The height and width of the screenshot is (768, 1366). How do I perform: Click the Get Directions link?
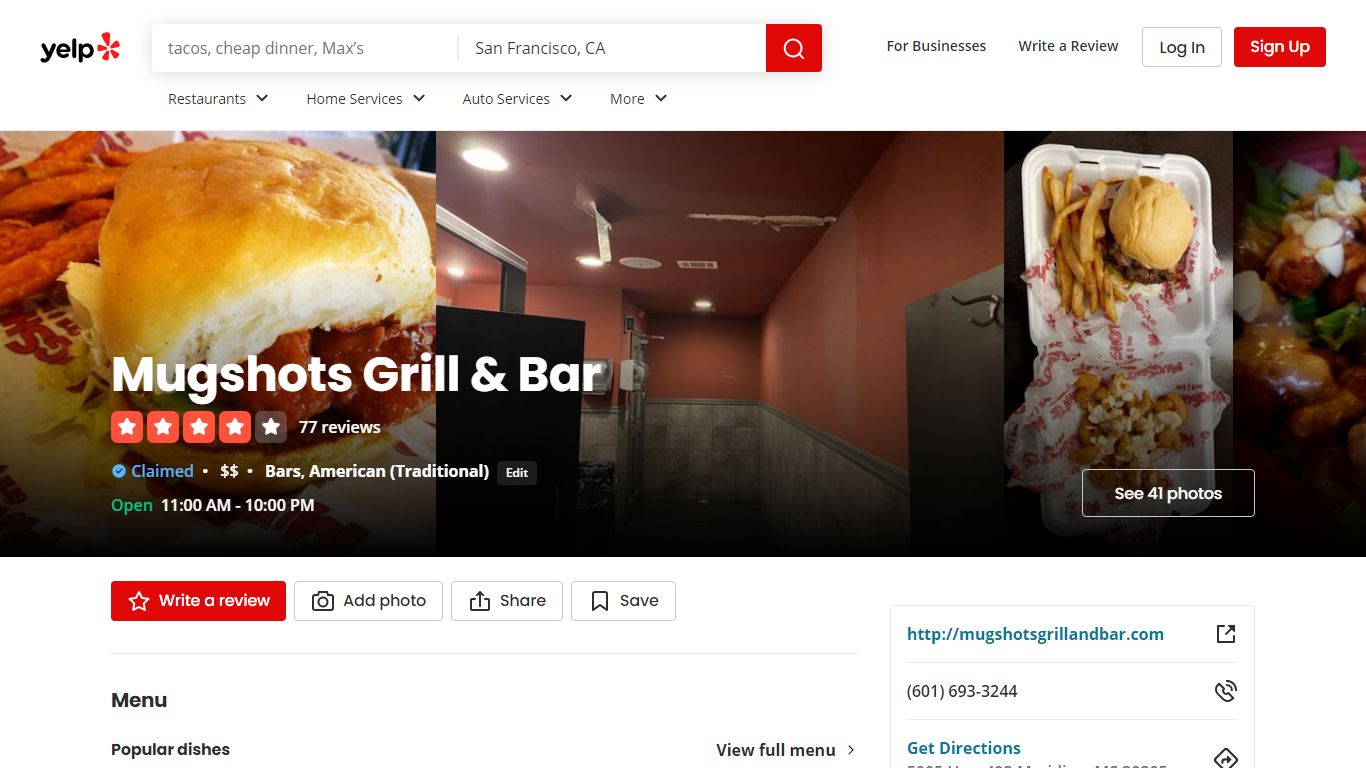pos(964,748)
